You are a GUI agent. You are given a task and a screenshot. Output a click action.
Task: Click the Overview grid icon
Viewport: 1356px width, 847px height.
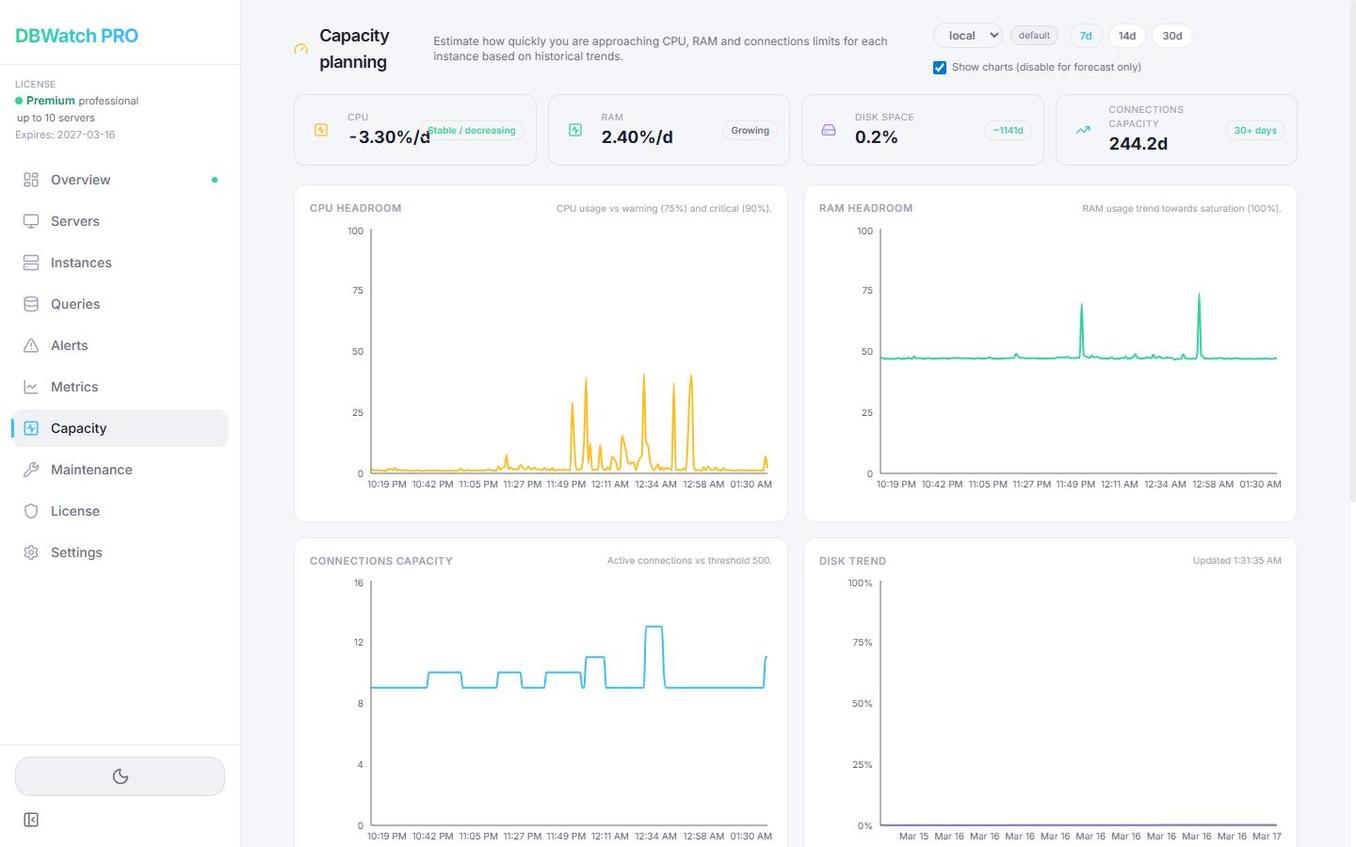(31, 180)
